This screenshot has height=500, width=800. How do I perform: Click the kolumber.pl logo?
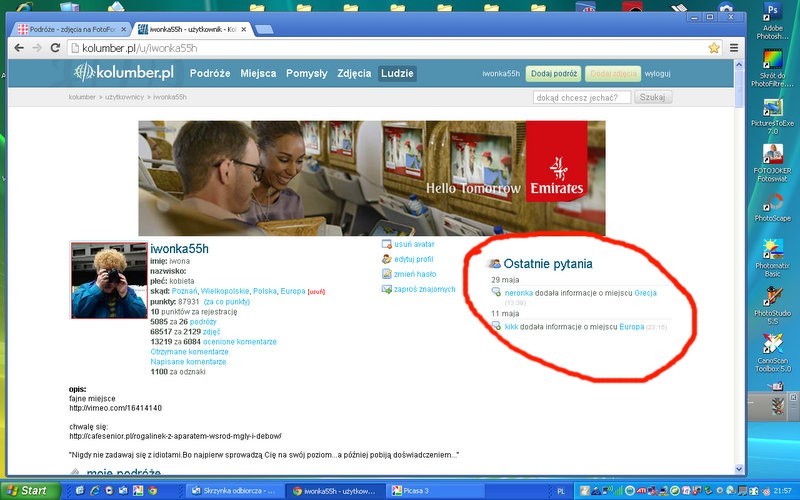125,73
